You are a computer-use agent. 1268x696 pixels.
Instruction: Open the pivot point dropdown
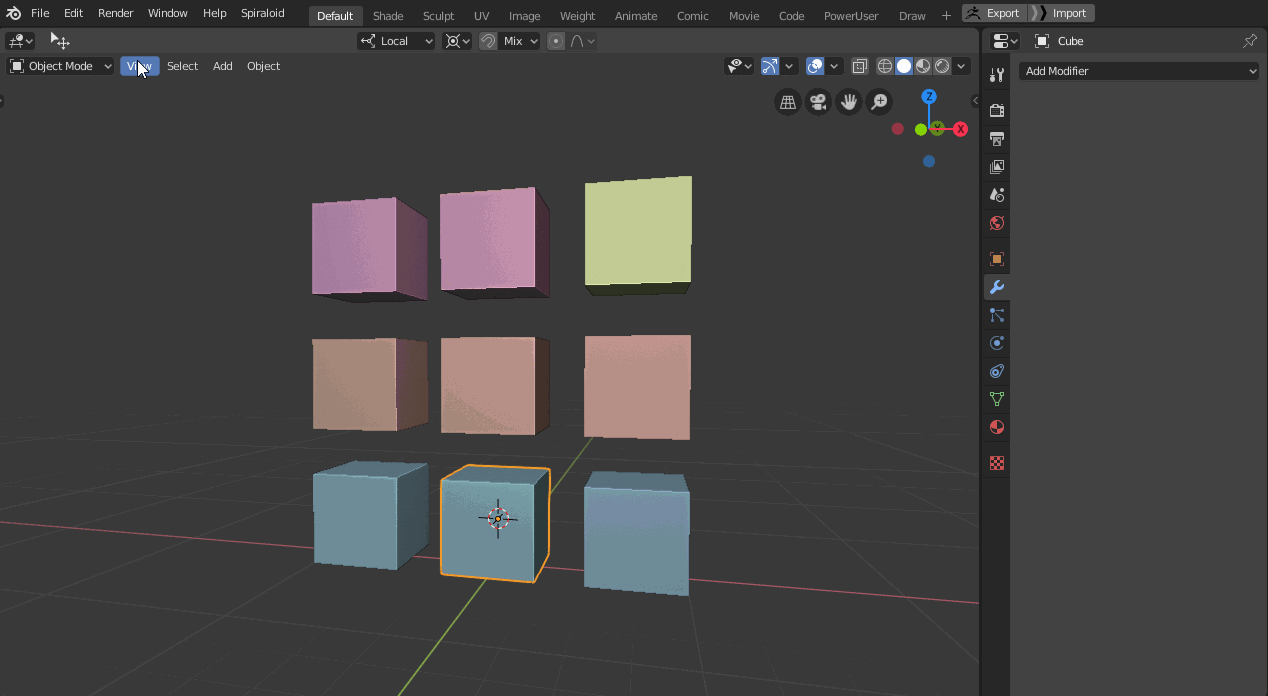(x=457, y=41)
